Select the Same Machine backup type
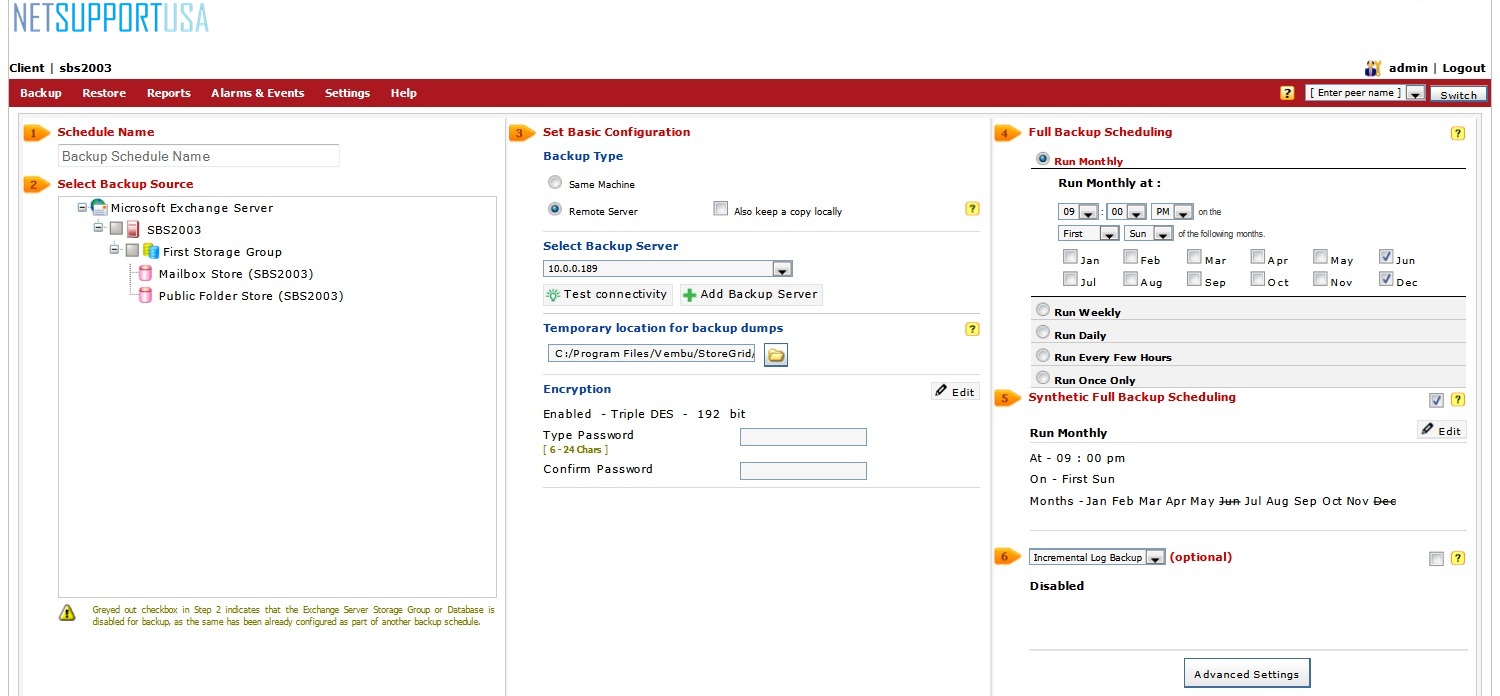This screenshot has height=696, width=1500. pyautogui.click(x=555, y=183)
